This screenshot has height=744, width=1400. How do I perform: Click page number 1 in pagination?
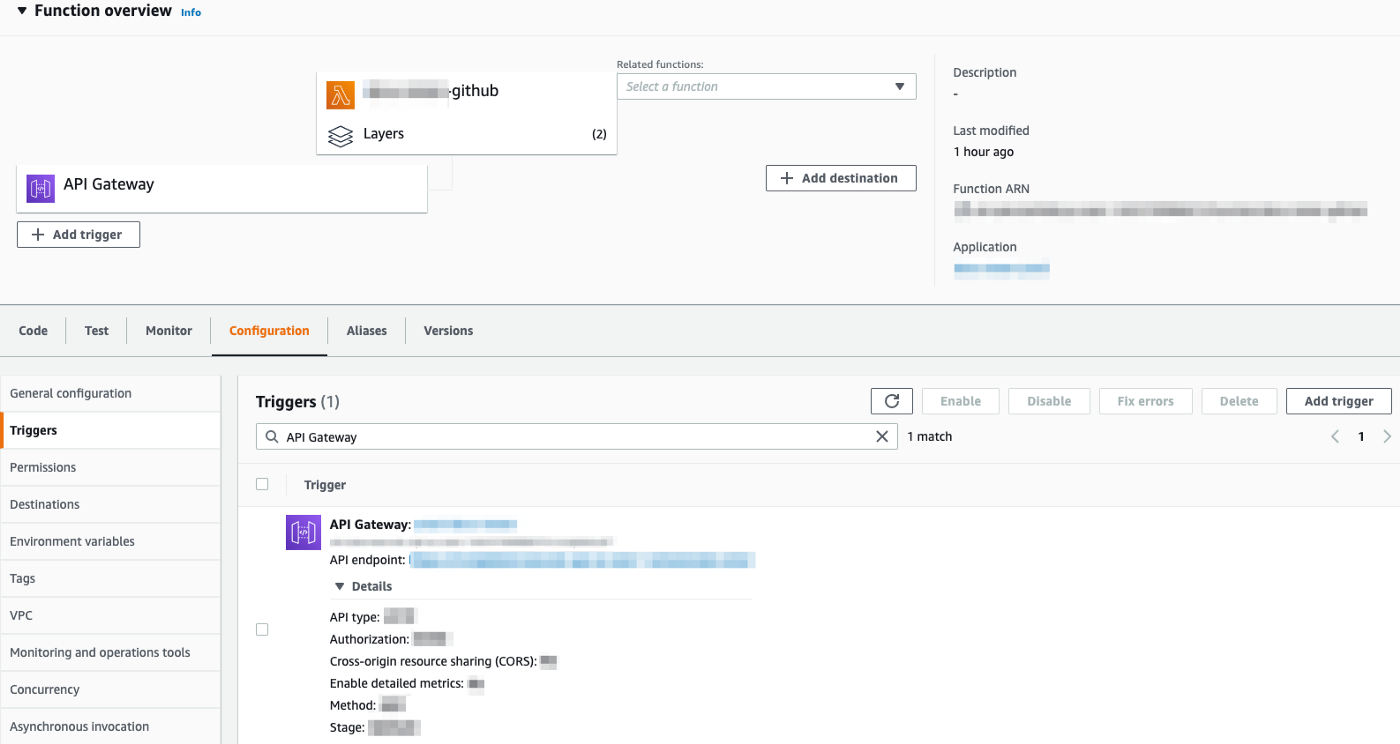[1361, 436]
